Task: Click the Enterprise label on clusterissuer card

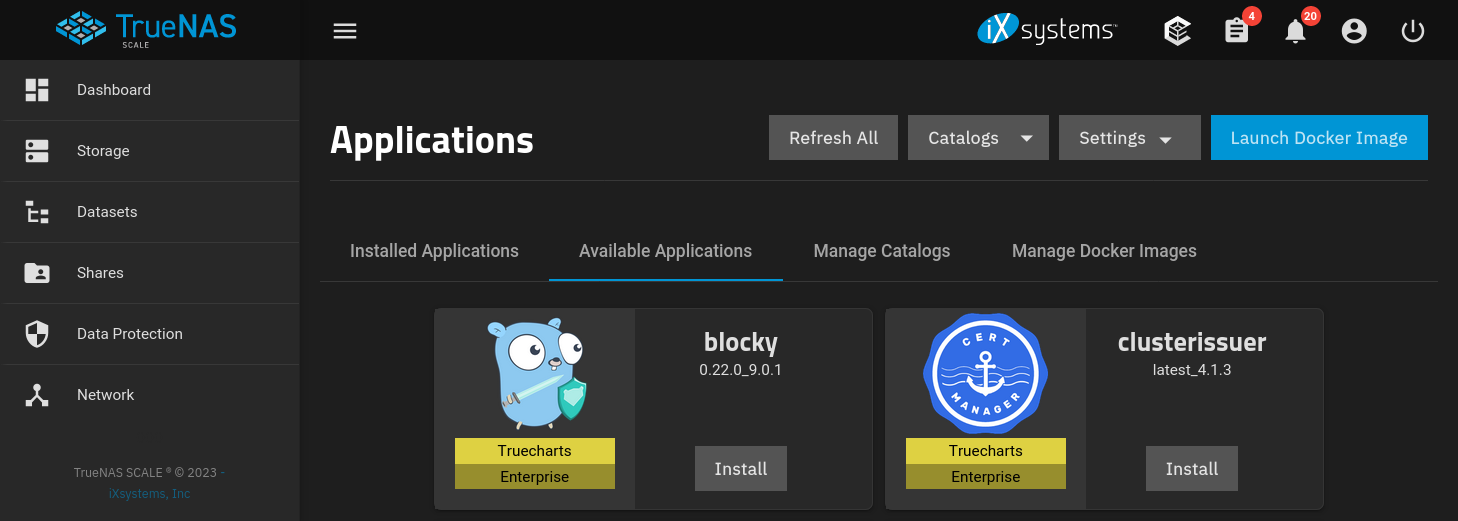Action: 986,477
